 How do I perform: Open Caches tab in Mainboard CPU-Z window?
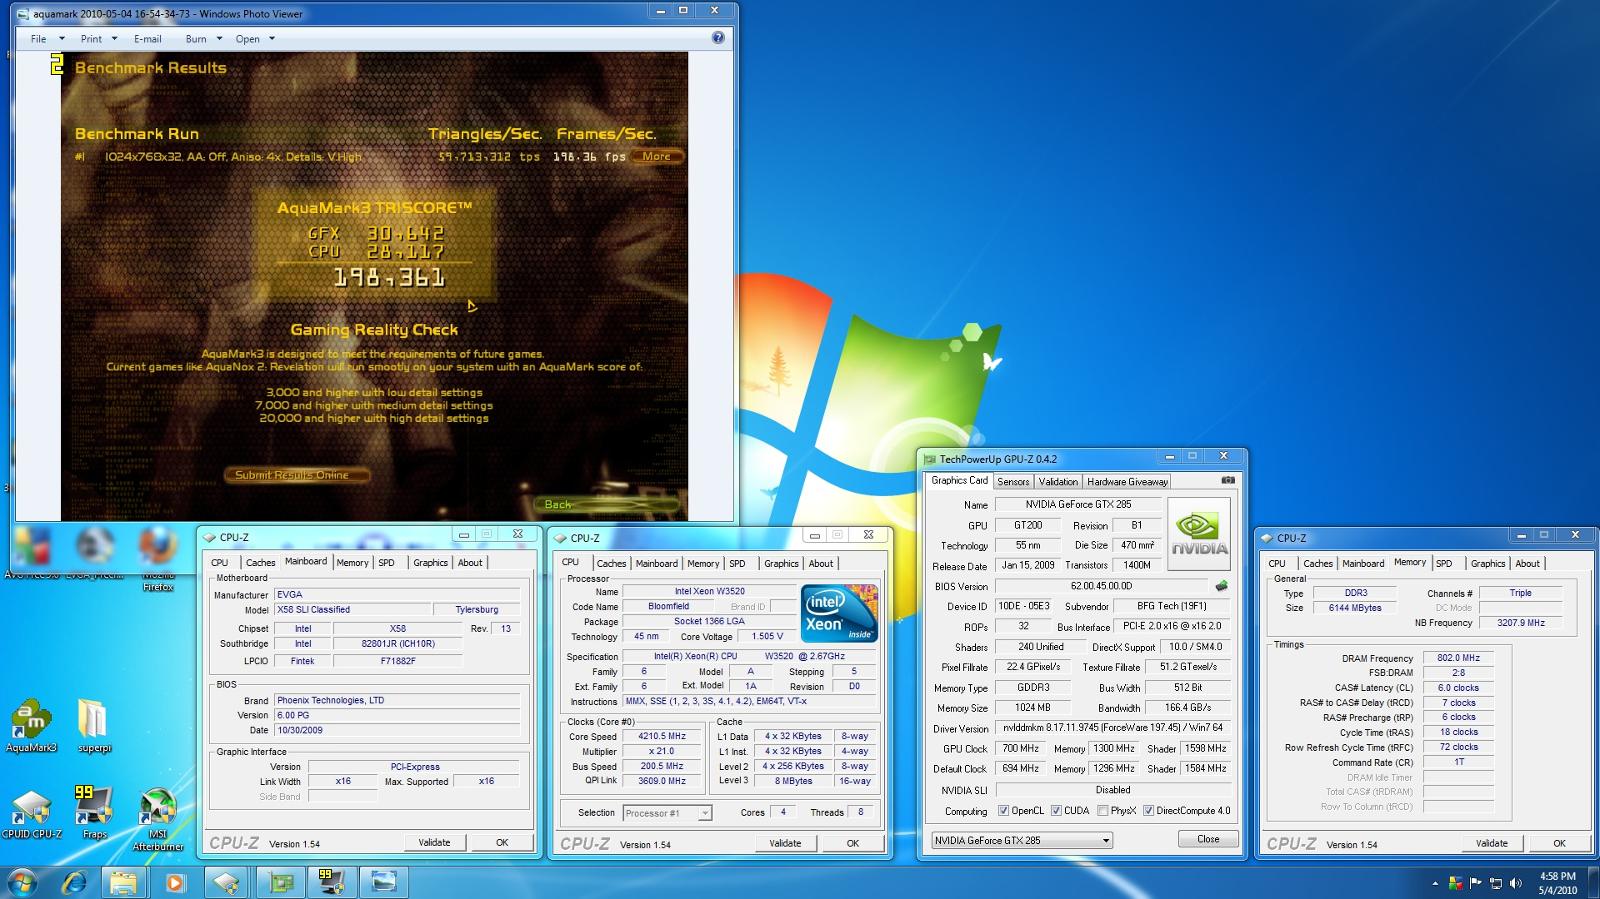[260, 563]
